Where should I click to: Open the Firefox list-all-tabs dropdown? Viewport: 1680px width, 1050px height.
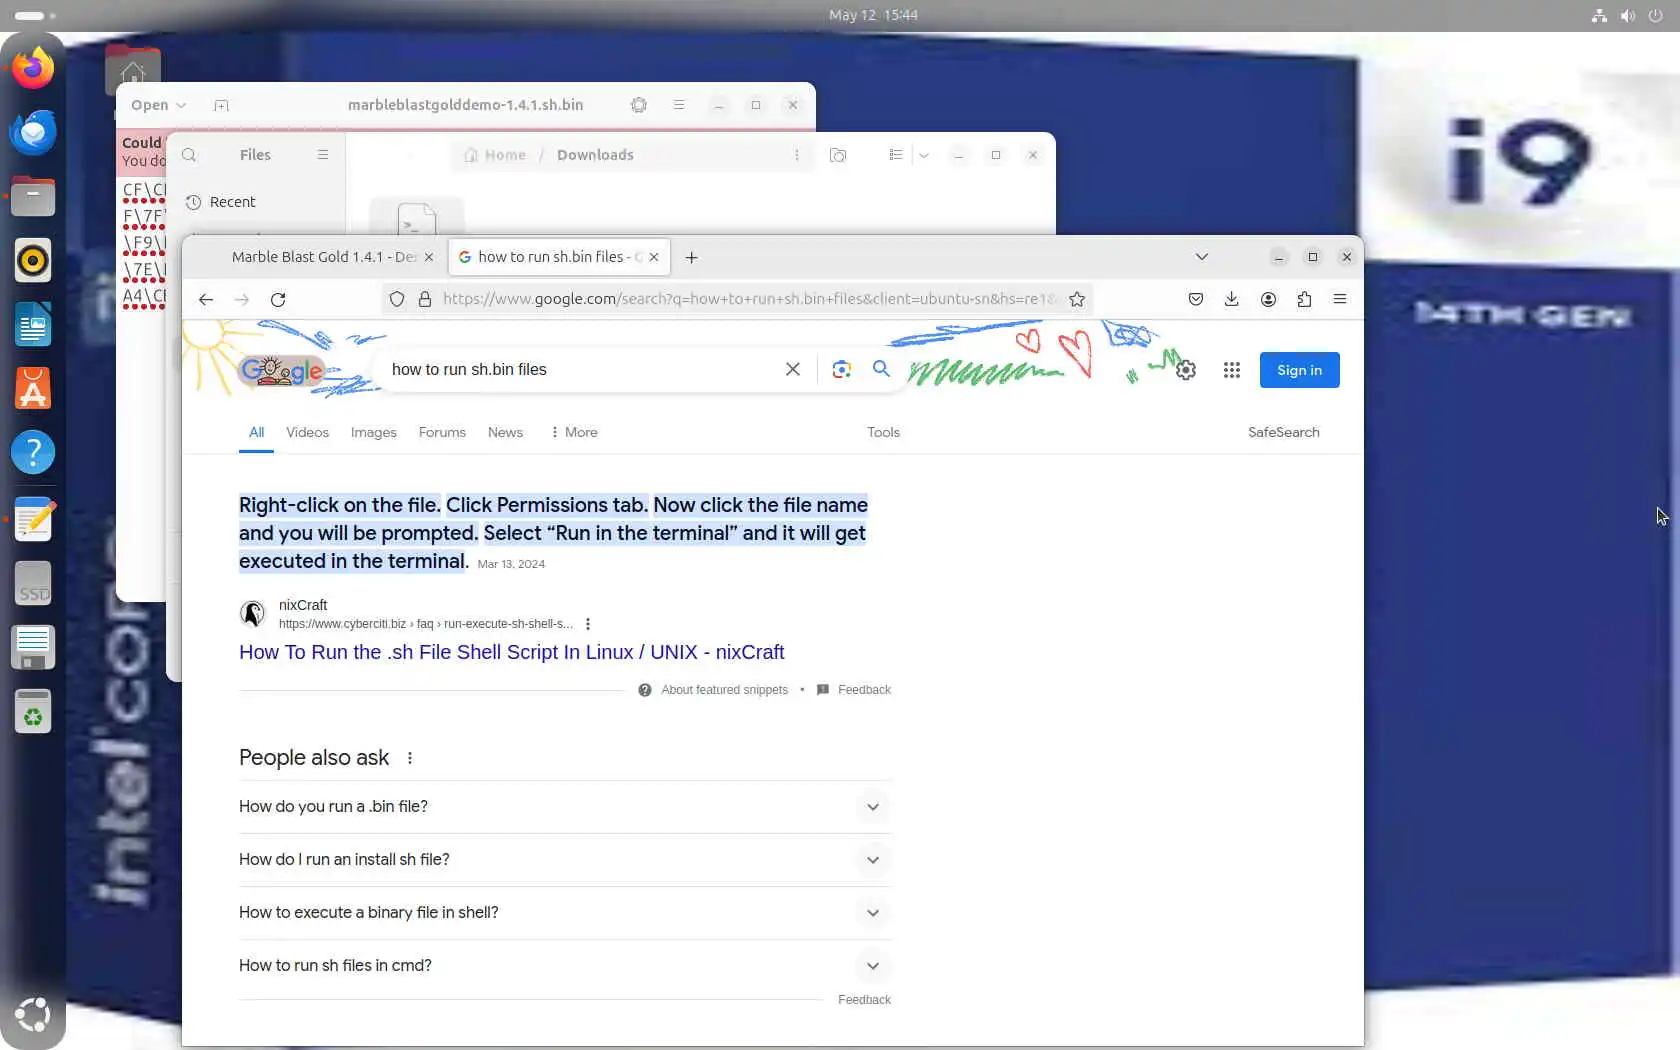(x=1202, y=257)
